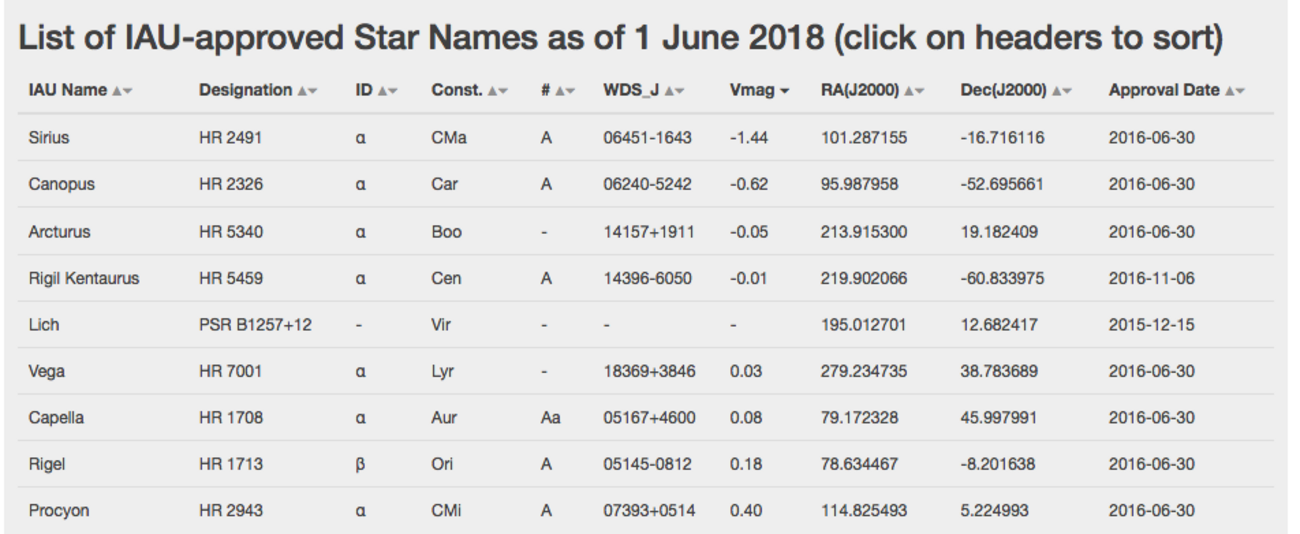This screenshot has width=1300, height=534.
Task: Click sort arrows next to WDS_J header
Action: pos(675,91)
